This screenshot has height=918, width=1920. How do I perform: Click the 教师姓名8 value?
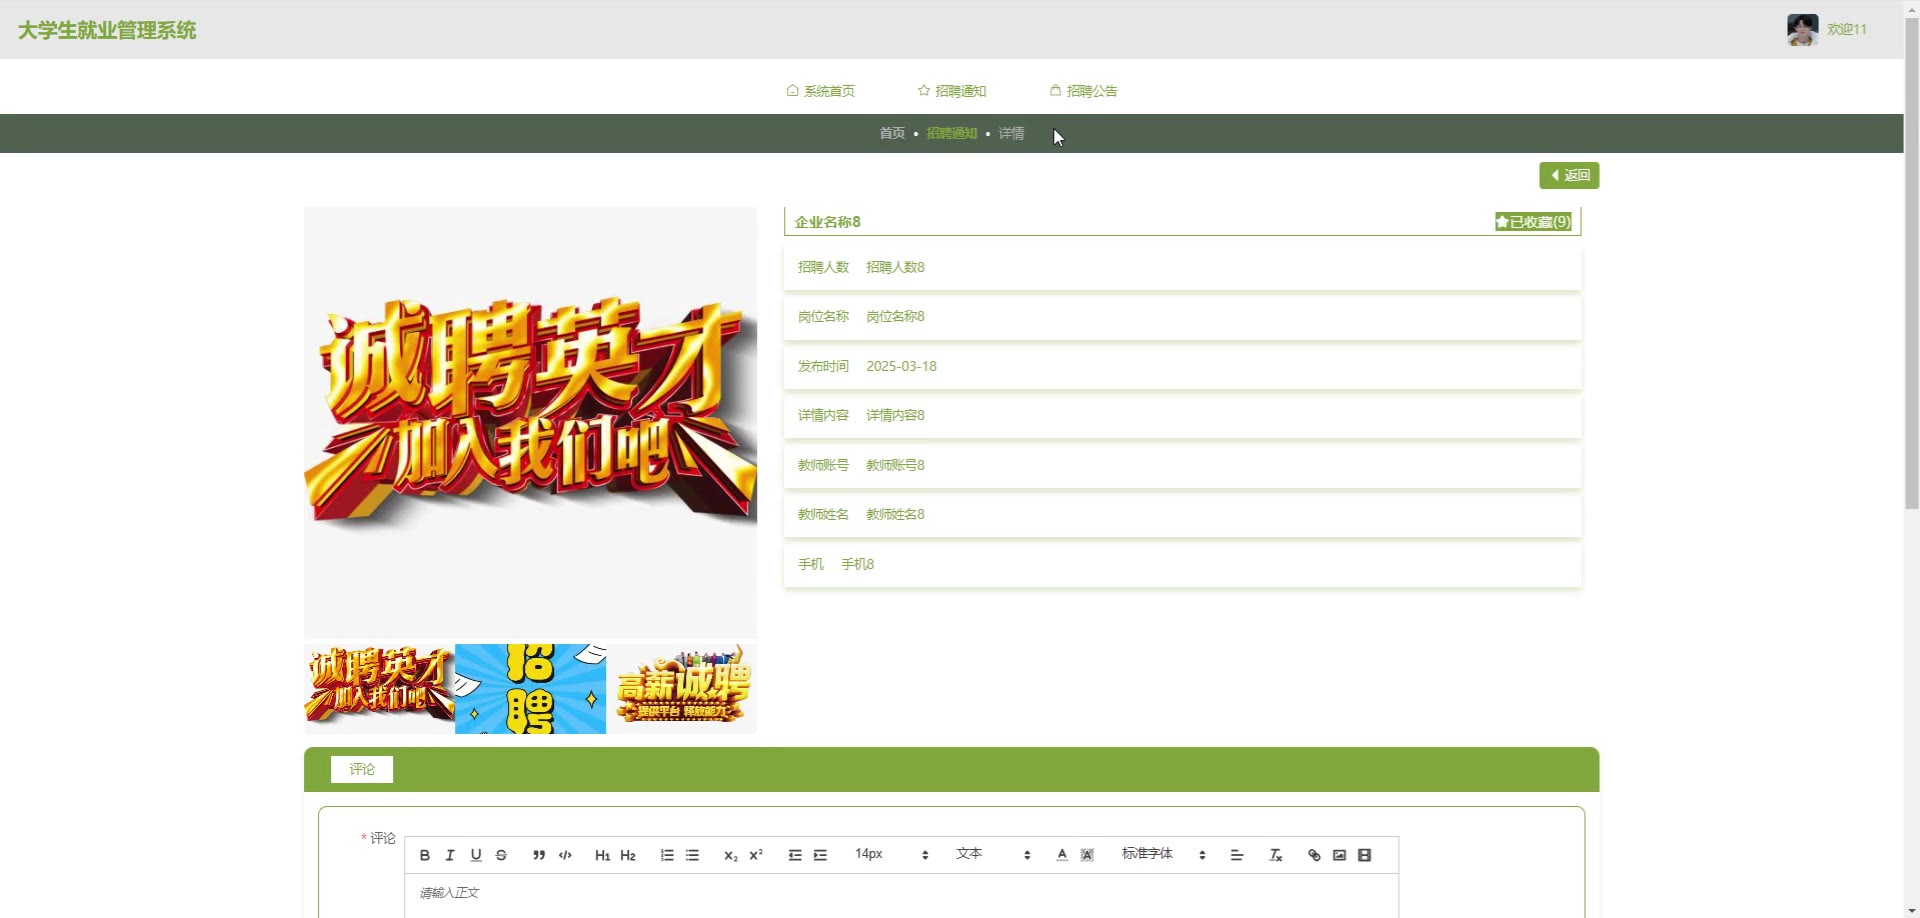click(x=895, y=514)
